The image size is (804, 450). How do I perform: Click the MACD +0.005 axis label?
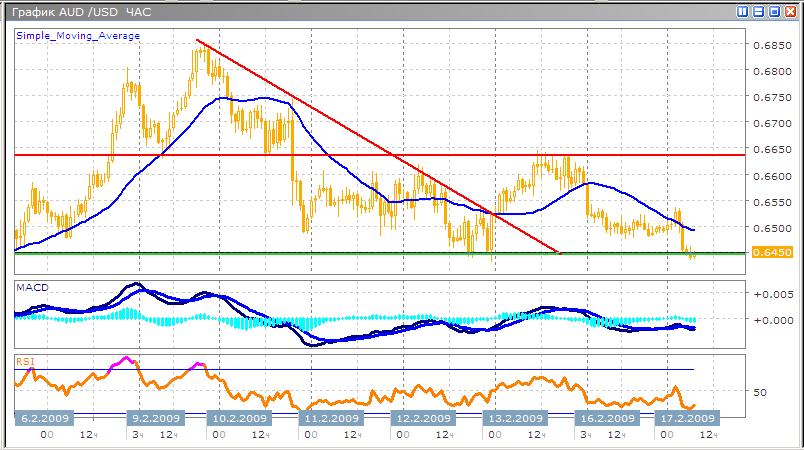[772, 295]
